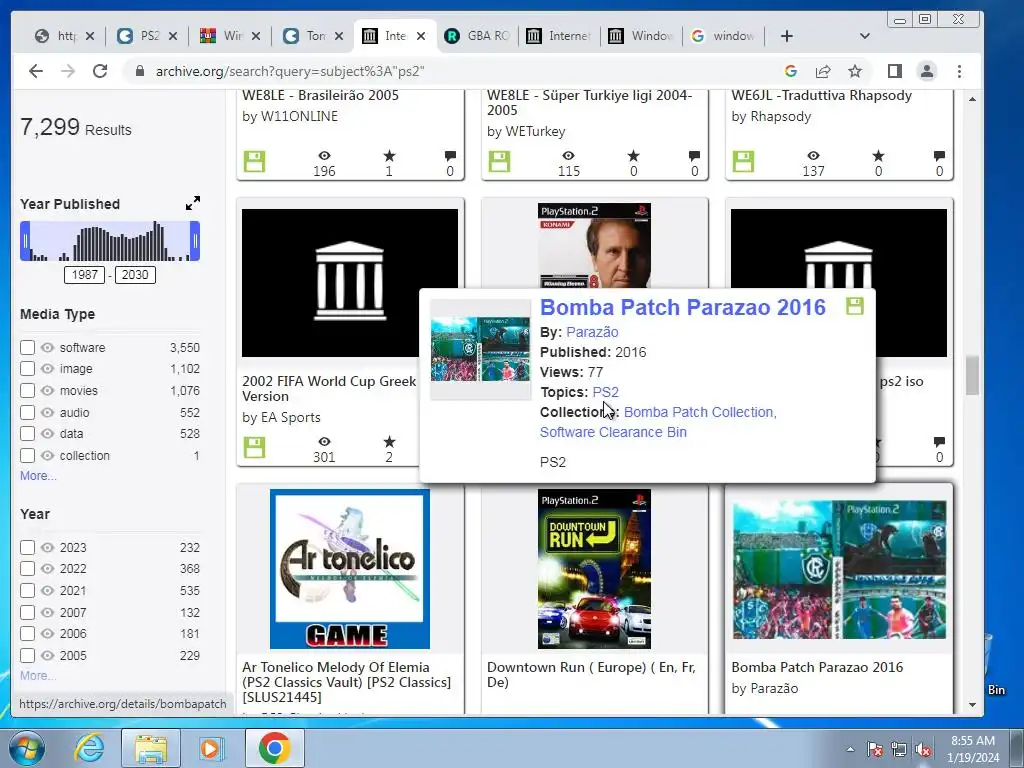Check the collection media type checkbox
1024x768 pixels.
pyautogui.click(x=27, y=455)
